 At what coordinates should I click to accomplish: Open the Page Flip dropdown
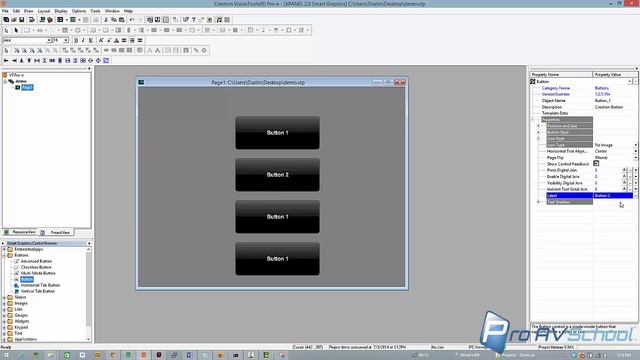[x=636, y=158]
